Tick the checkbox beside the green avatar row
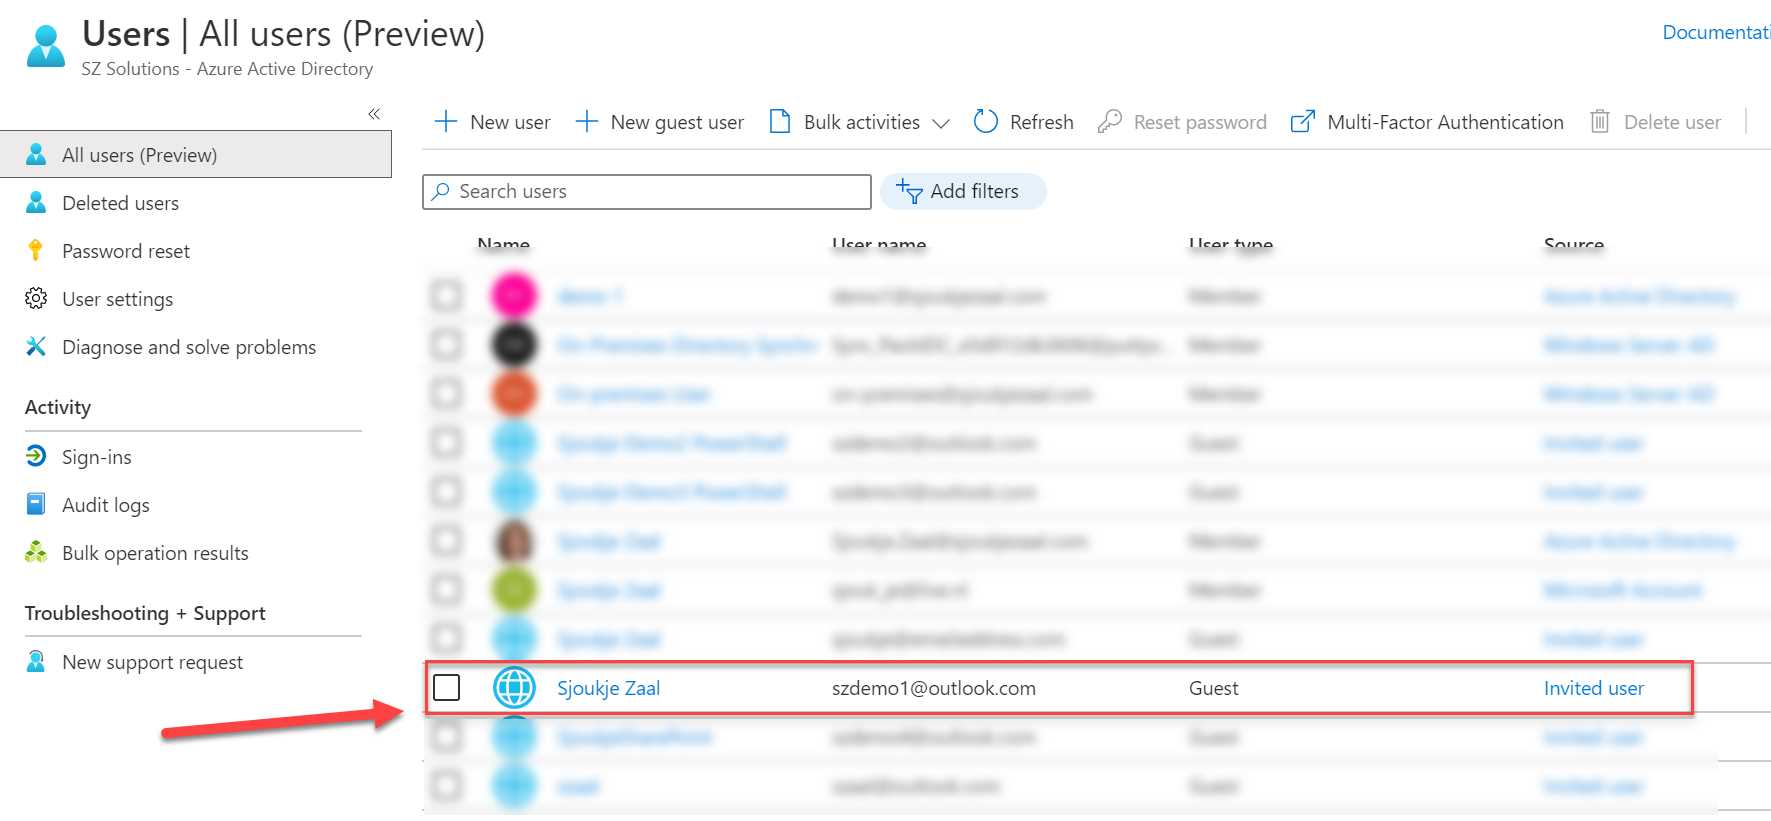Screen dimensions: 1771x821 (x=447, y=590)
